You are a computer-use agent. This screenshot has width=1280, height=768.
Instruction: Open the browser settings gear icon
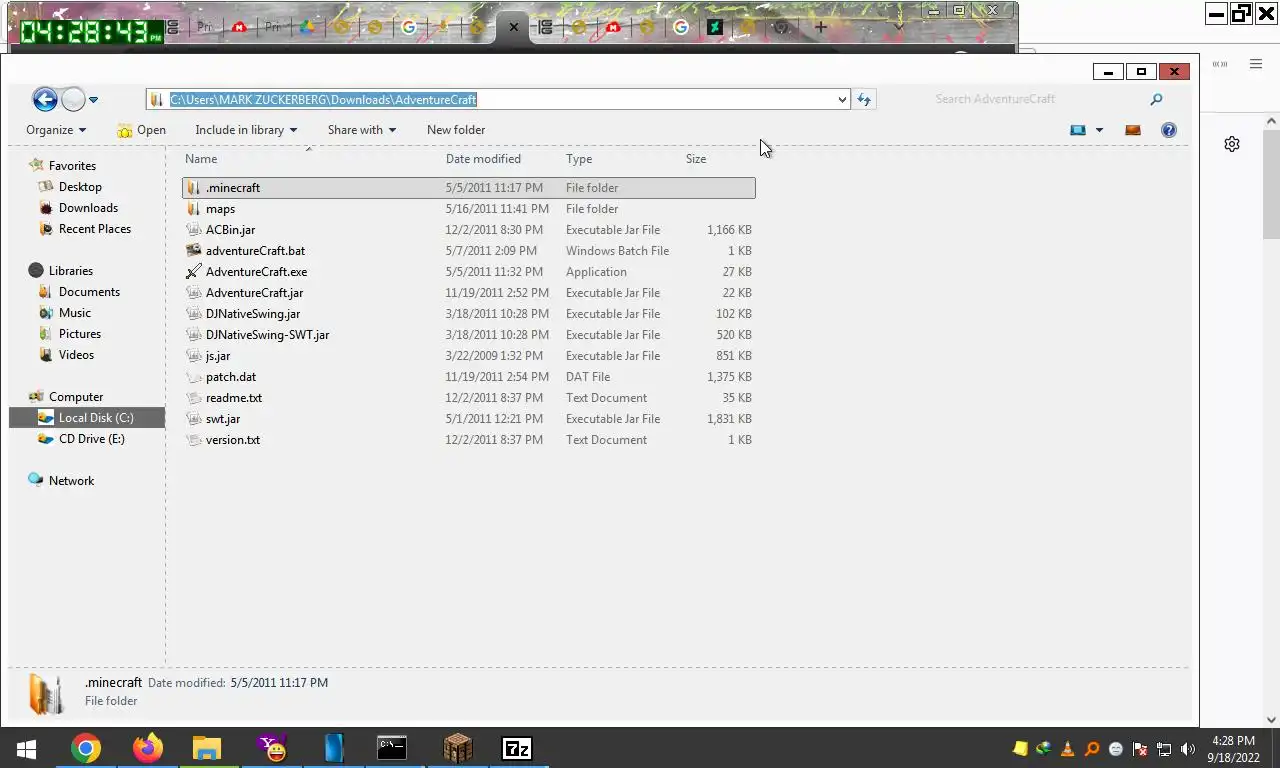(1232, 144)
